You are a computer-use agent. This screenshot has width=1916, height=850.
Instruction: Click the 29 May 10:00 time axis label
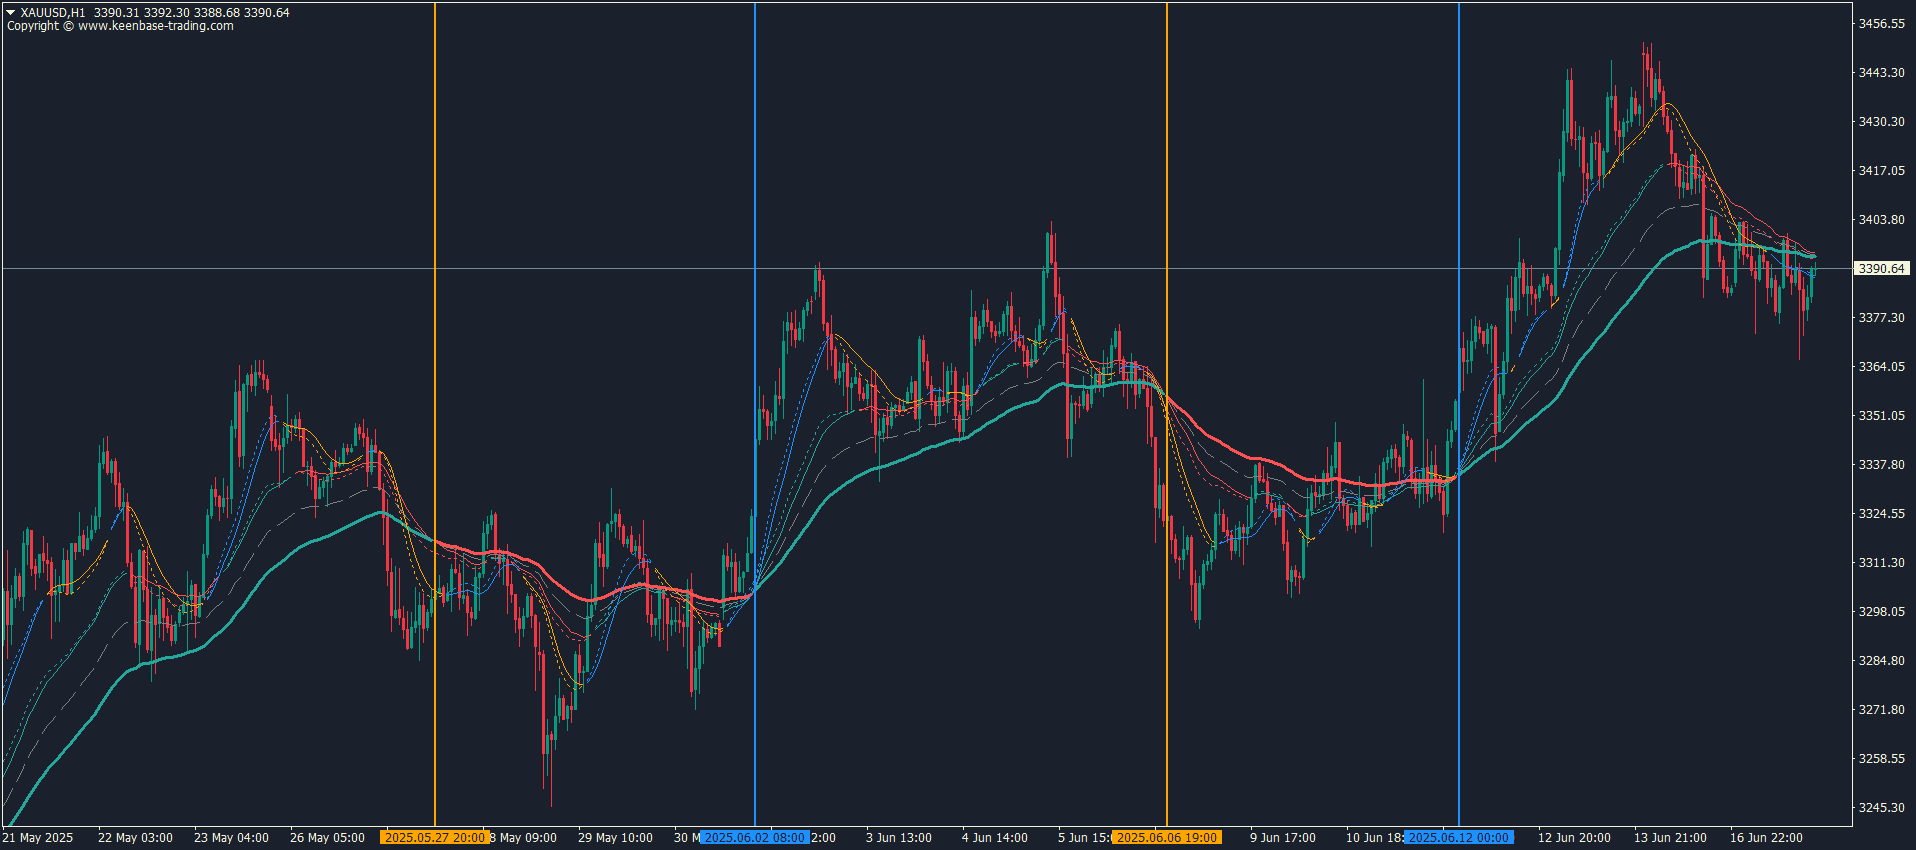click(615, 838)
